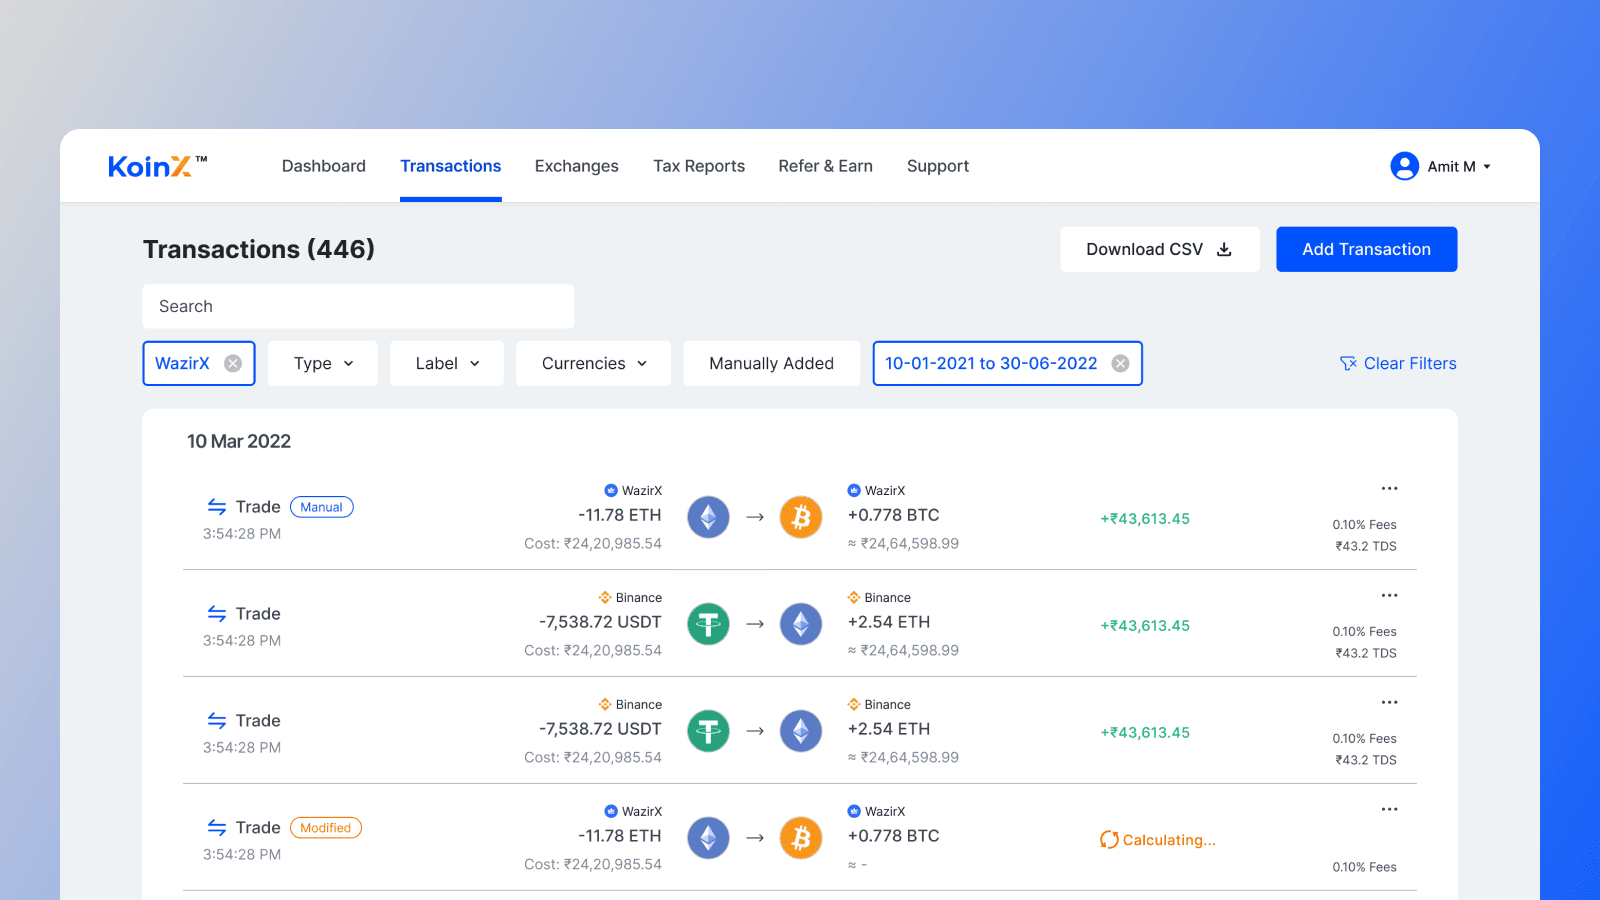Click the KoinX logo
Viewport: 1600px width, 900px height.
click(157, 166)
